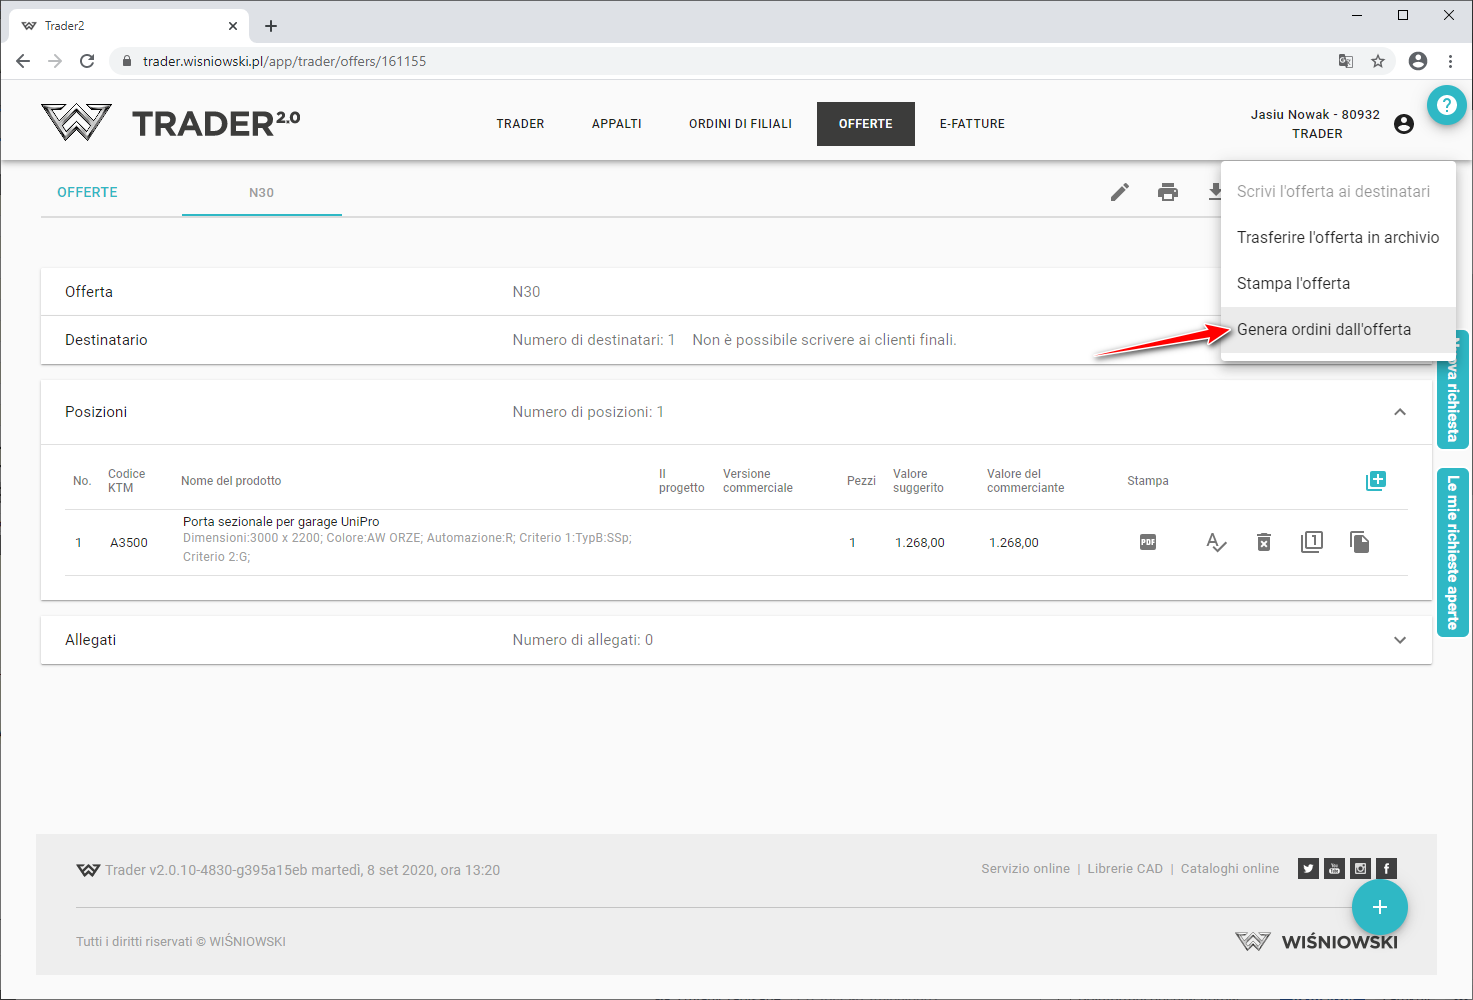
Task: Open the Twitter social icon in footer
Action: [1308, 868]
